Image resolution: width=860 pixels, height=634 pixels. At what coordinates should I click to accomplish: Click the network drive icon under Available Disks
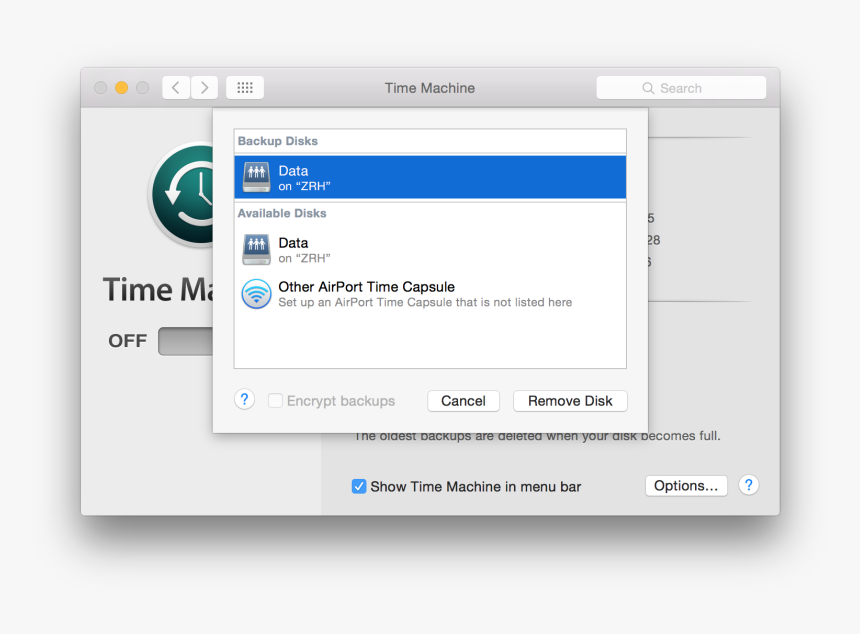[x=256, y=249]
